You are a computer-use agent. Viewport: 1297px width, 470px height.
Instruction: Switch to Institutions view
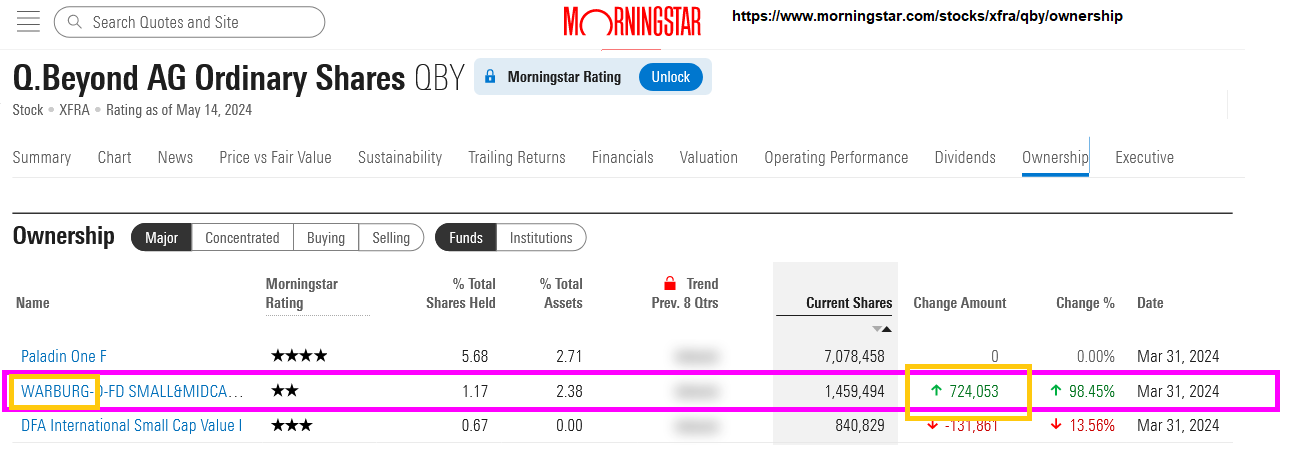pos(541,237)
